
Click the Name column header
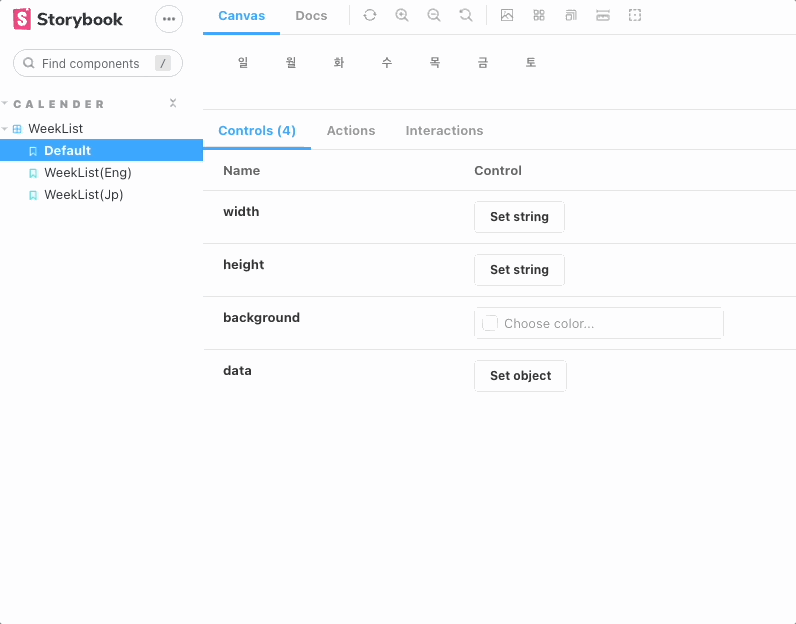pos(242,171)
